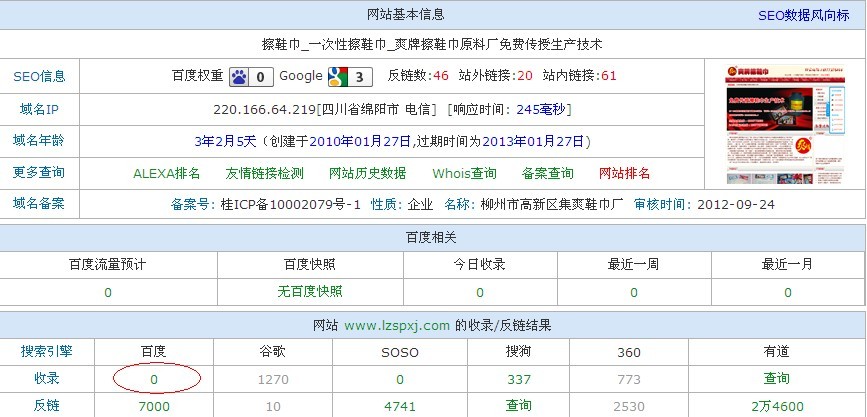867x417 pixels.
Task: Click the ALEXA排名 link
Action: coord(166,174)
